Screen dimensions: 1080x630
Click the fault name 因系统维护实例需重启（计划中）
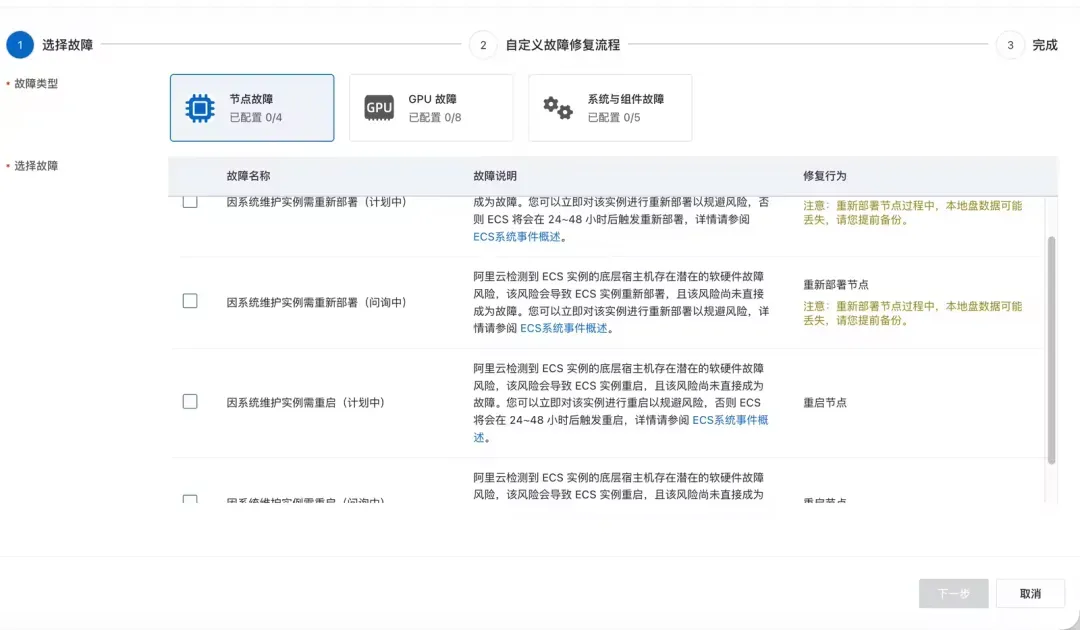click(305, 403)
